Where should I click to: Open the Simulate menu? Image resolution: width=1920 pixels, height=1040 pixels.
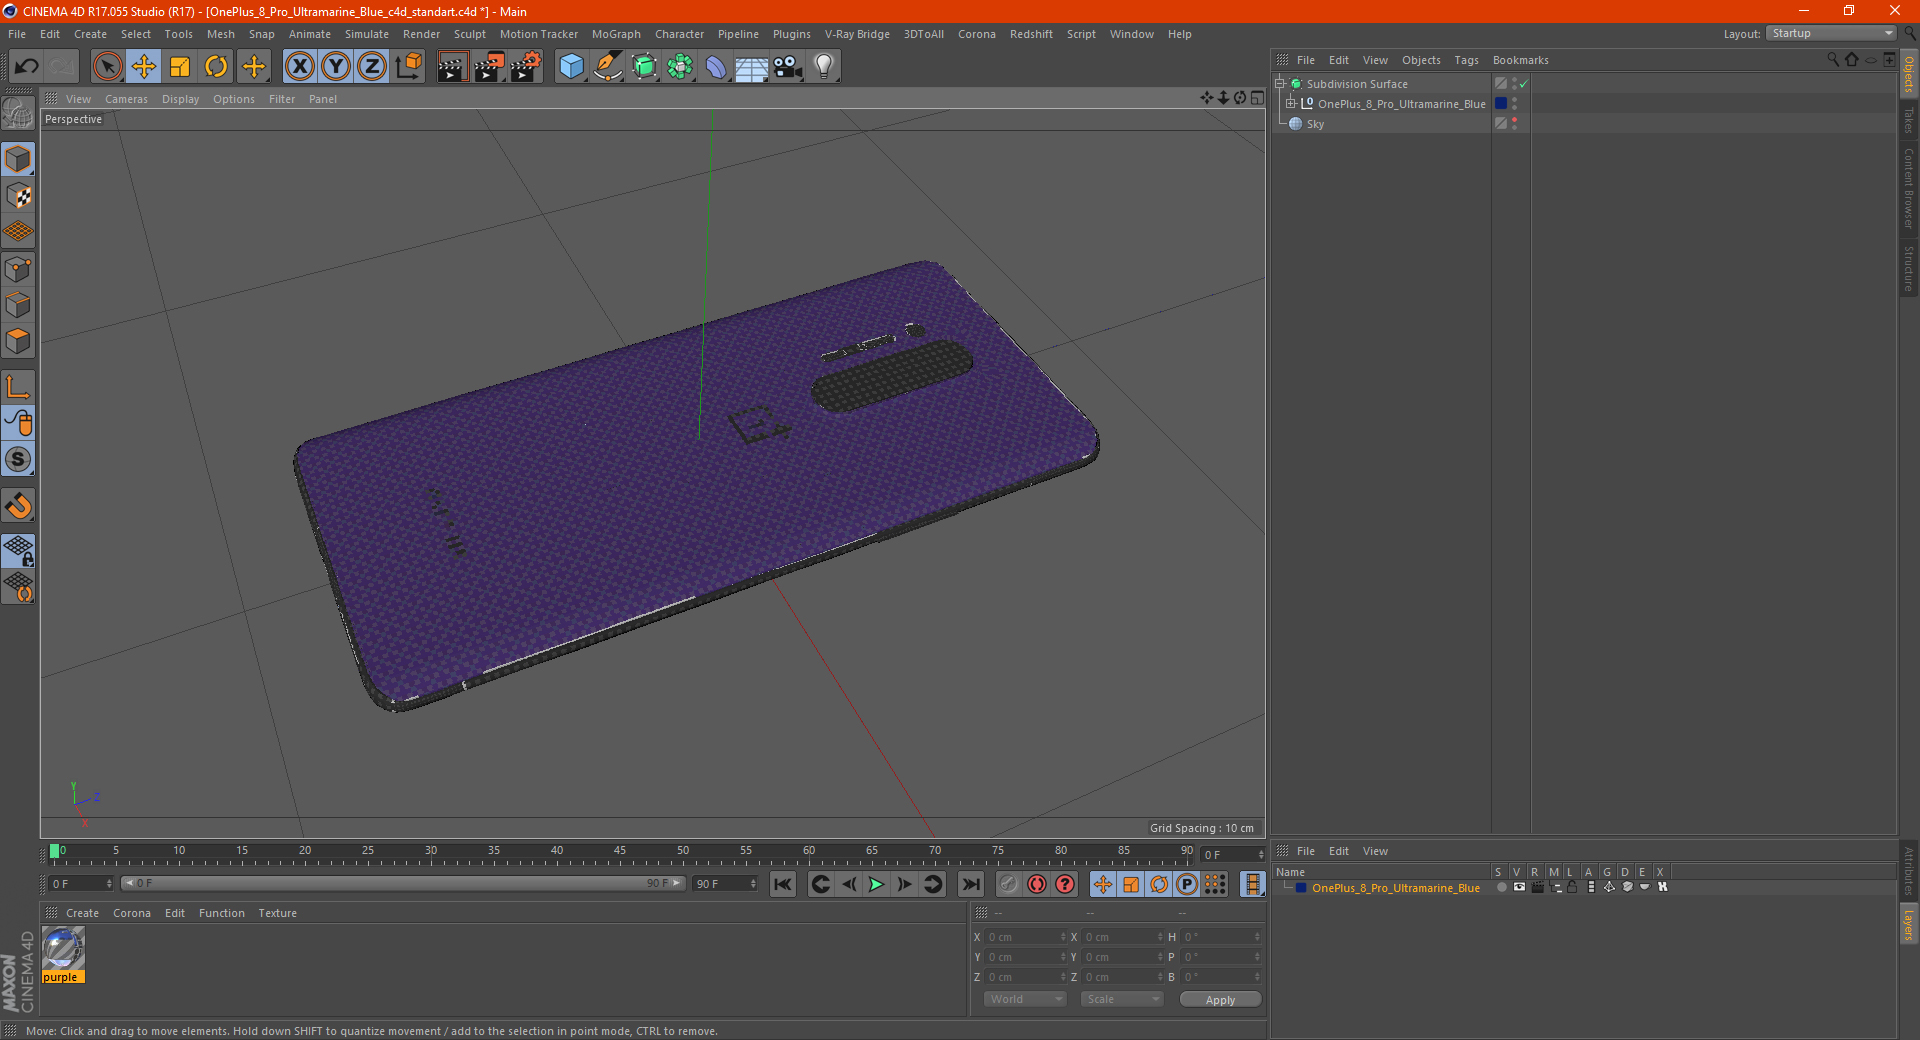tap(367, 34)
